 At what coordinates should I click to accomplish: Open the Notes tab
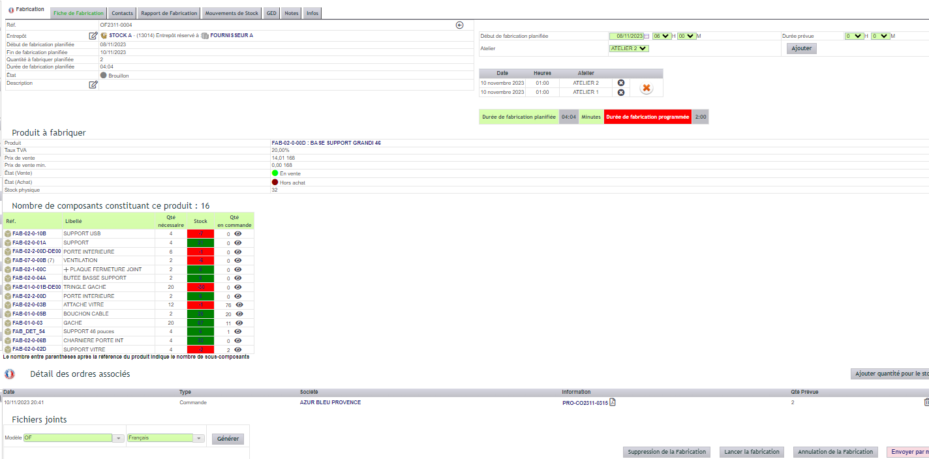291,13
